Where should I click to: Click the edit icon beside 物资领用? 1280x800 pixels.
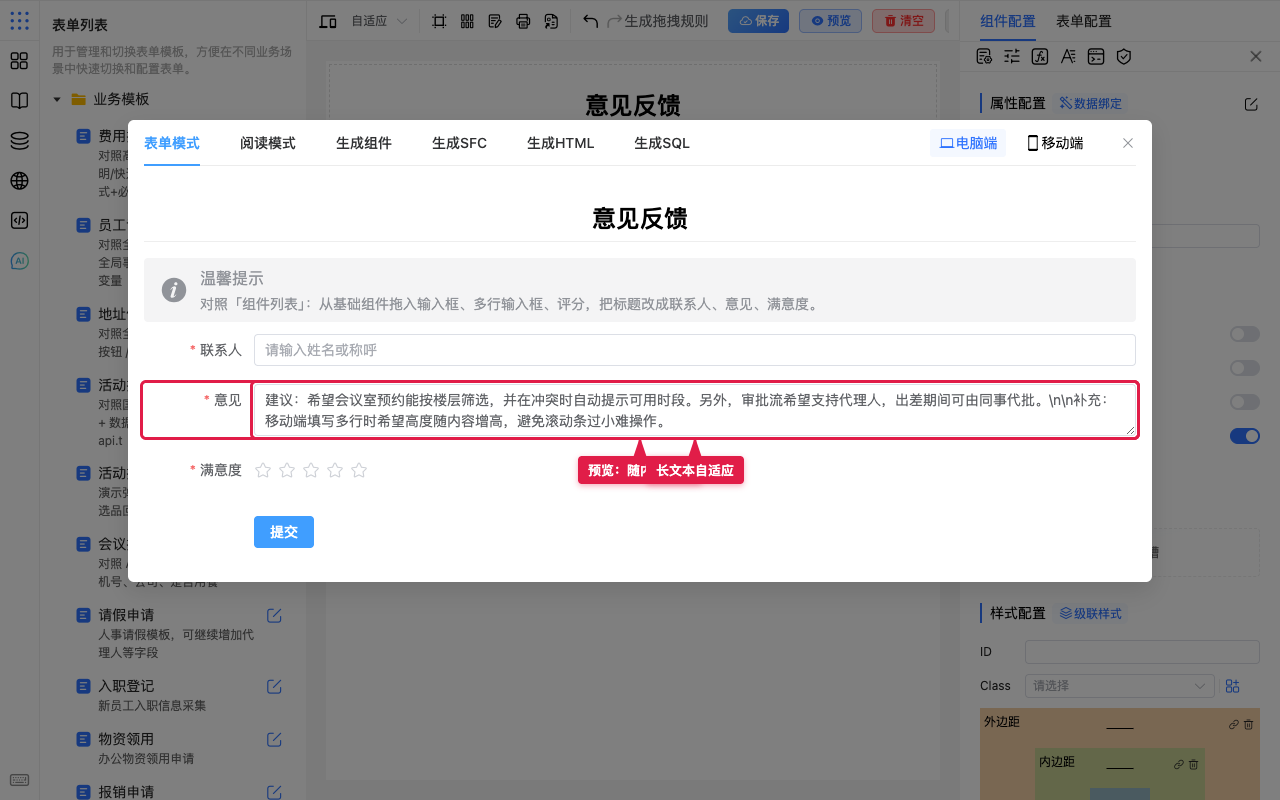pyautogui.click(x=274, y=739)
